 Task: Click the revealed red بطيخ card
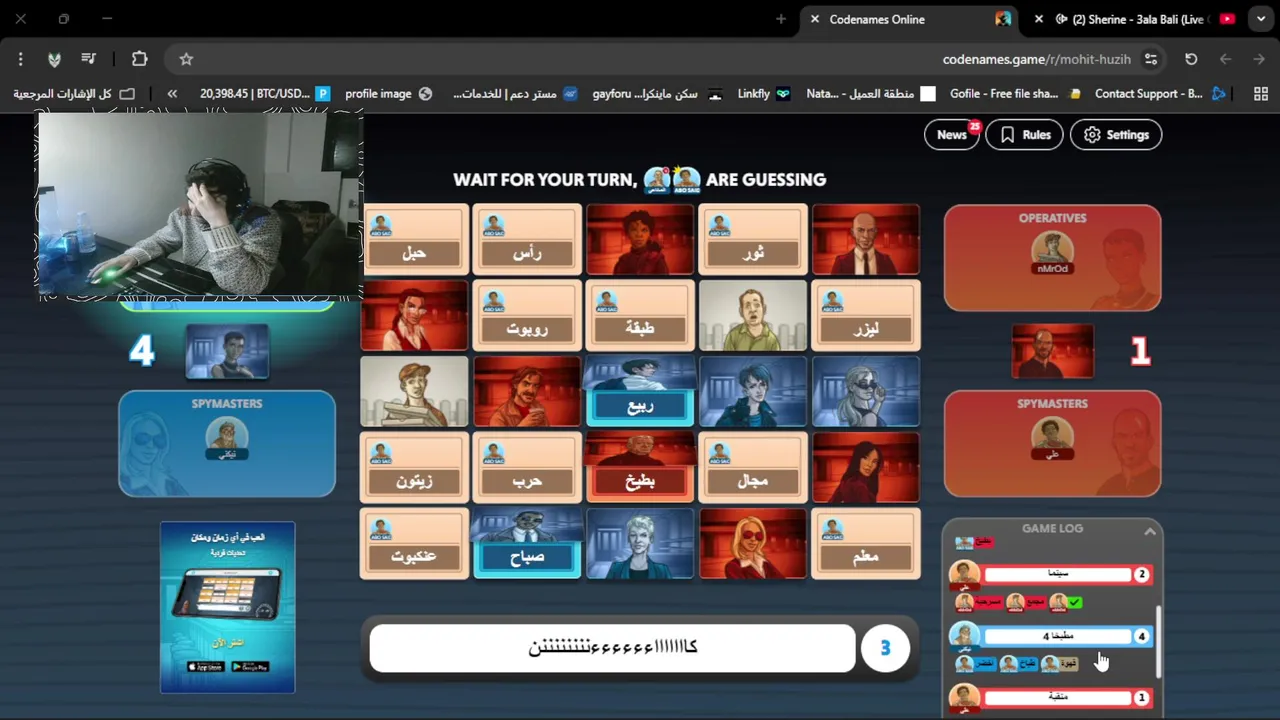(x=640, y=468)
